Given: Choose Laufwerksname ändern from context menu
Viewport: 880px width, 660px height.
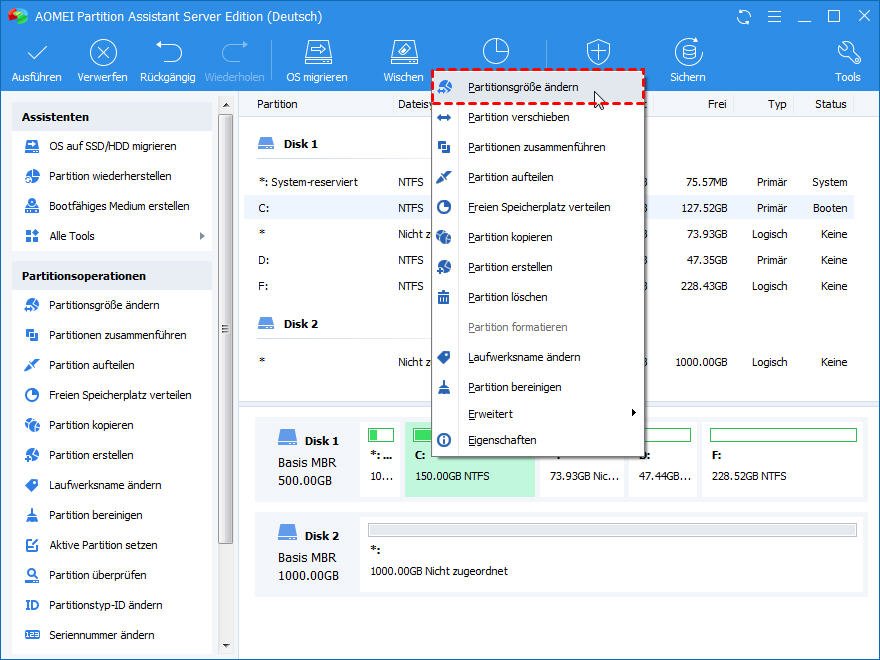Looking at the screenshot, I should (538, 358).
